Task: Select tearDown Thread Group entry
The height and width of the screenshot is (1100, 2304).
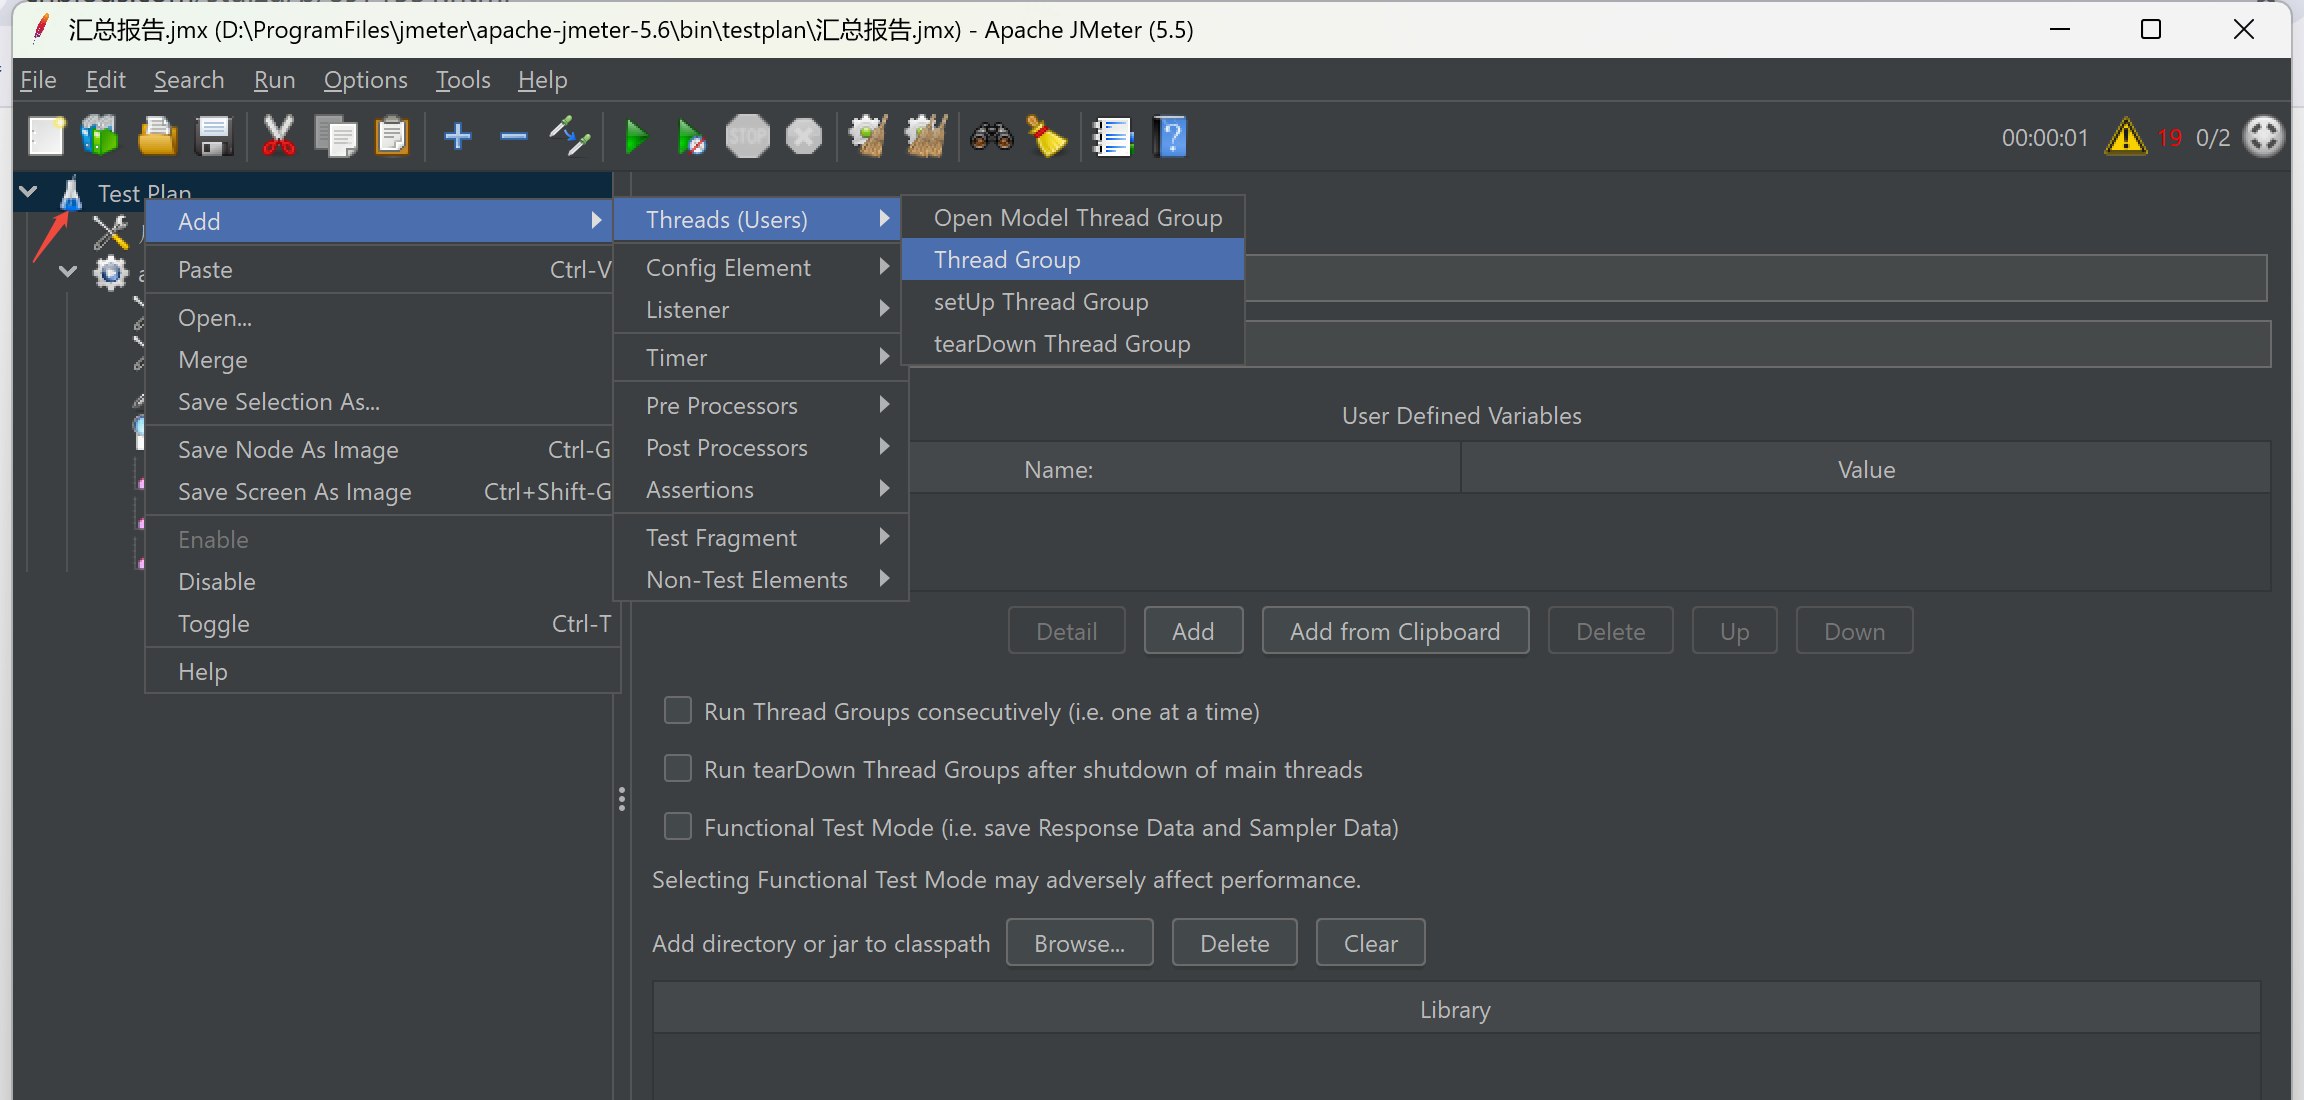Action: 1073,343
